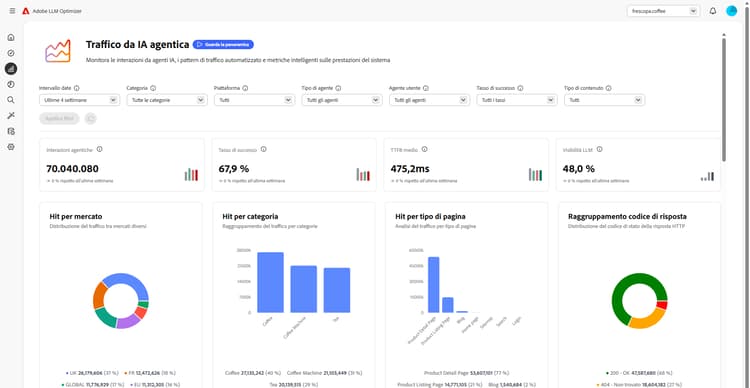Viewport: 750px width, 388px height.
Task: Show info for Categoria filter
Action: click(x=153, y=88)
